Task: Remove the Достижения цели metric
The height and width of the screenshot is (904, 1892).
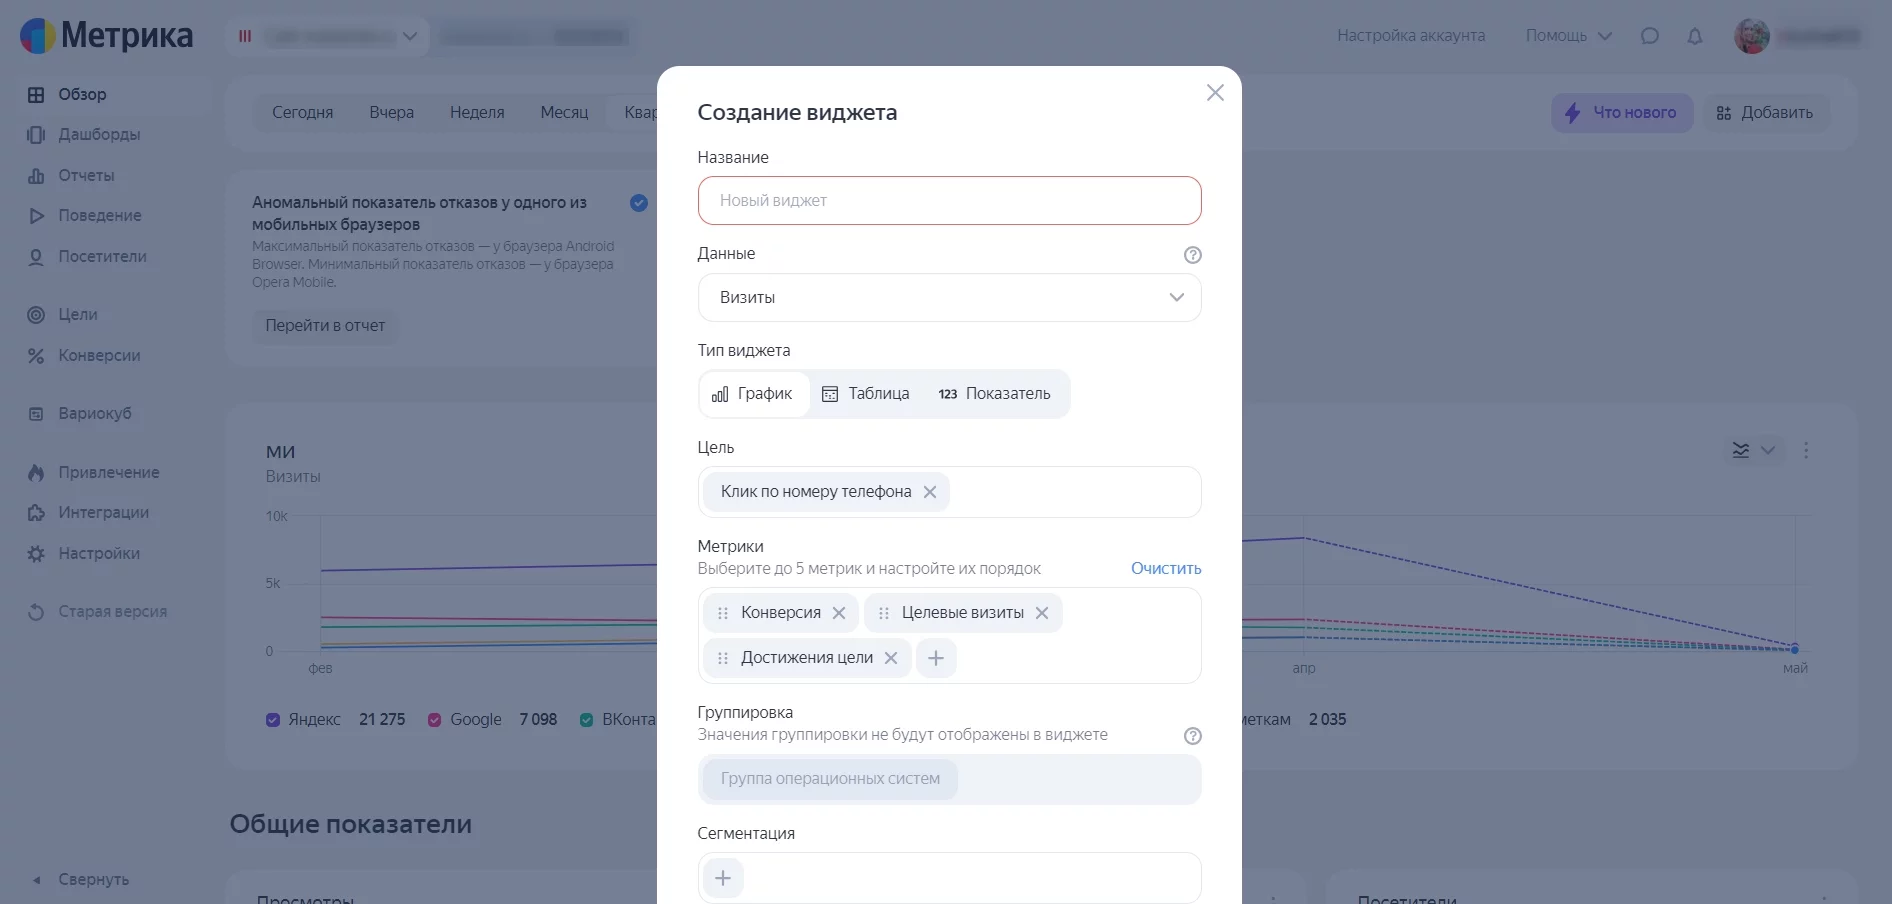Action: 891,658
